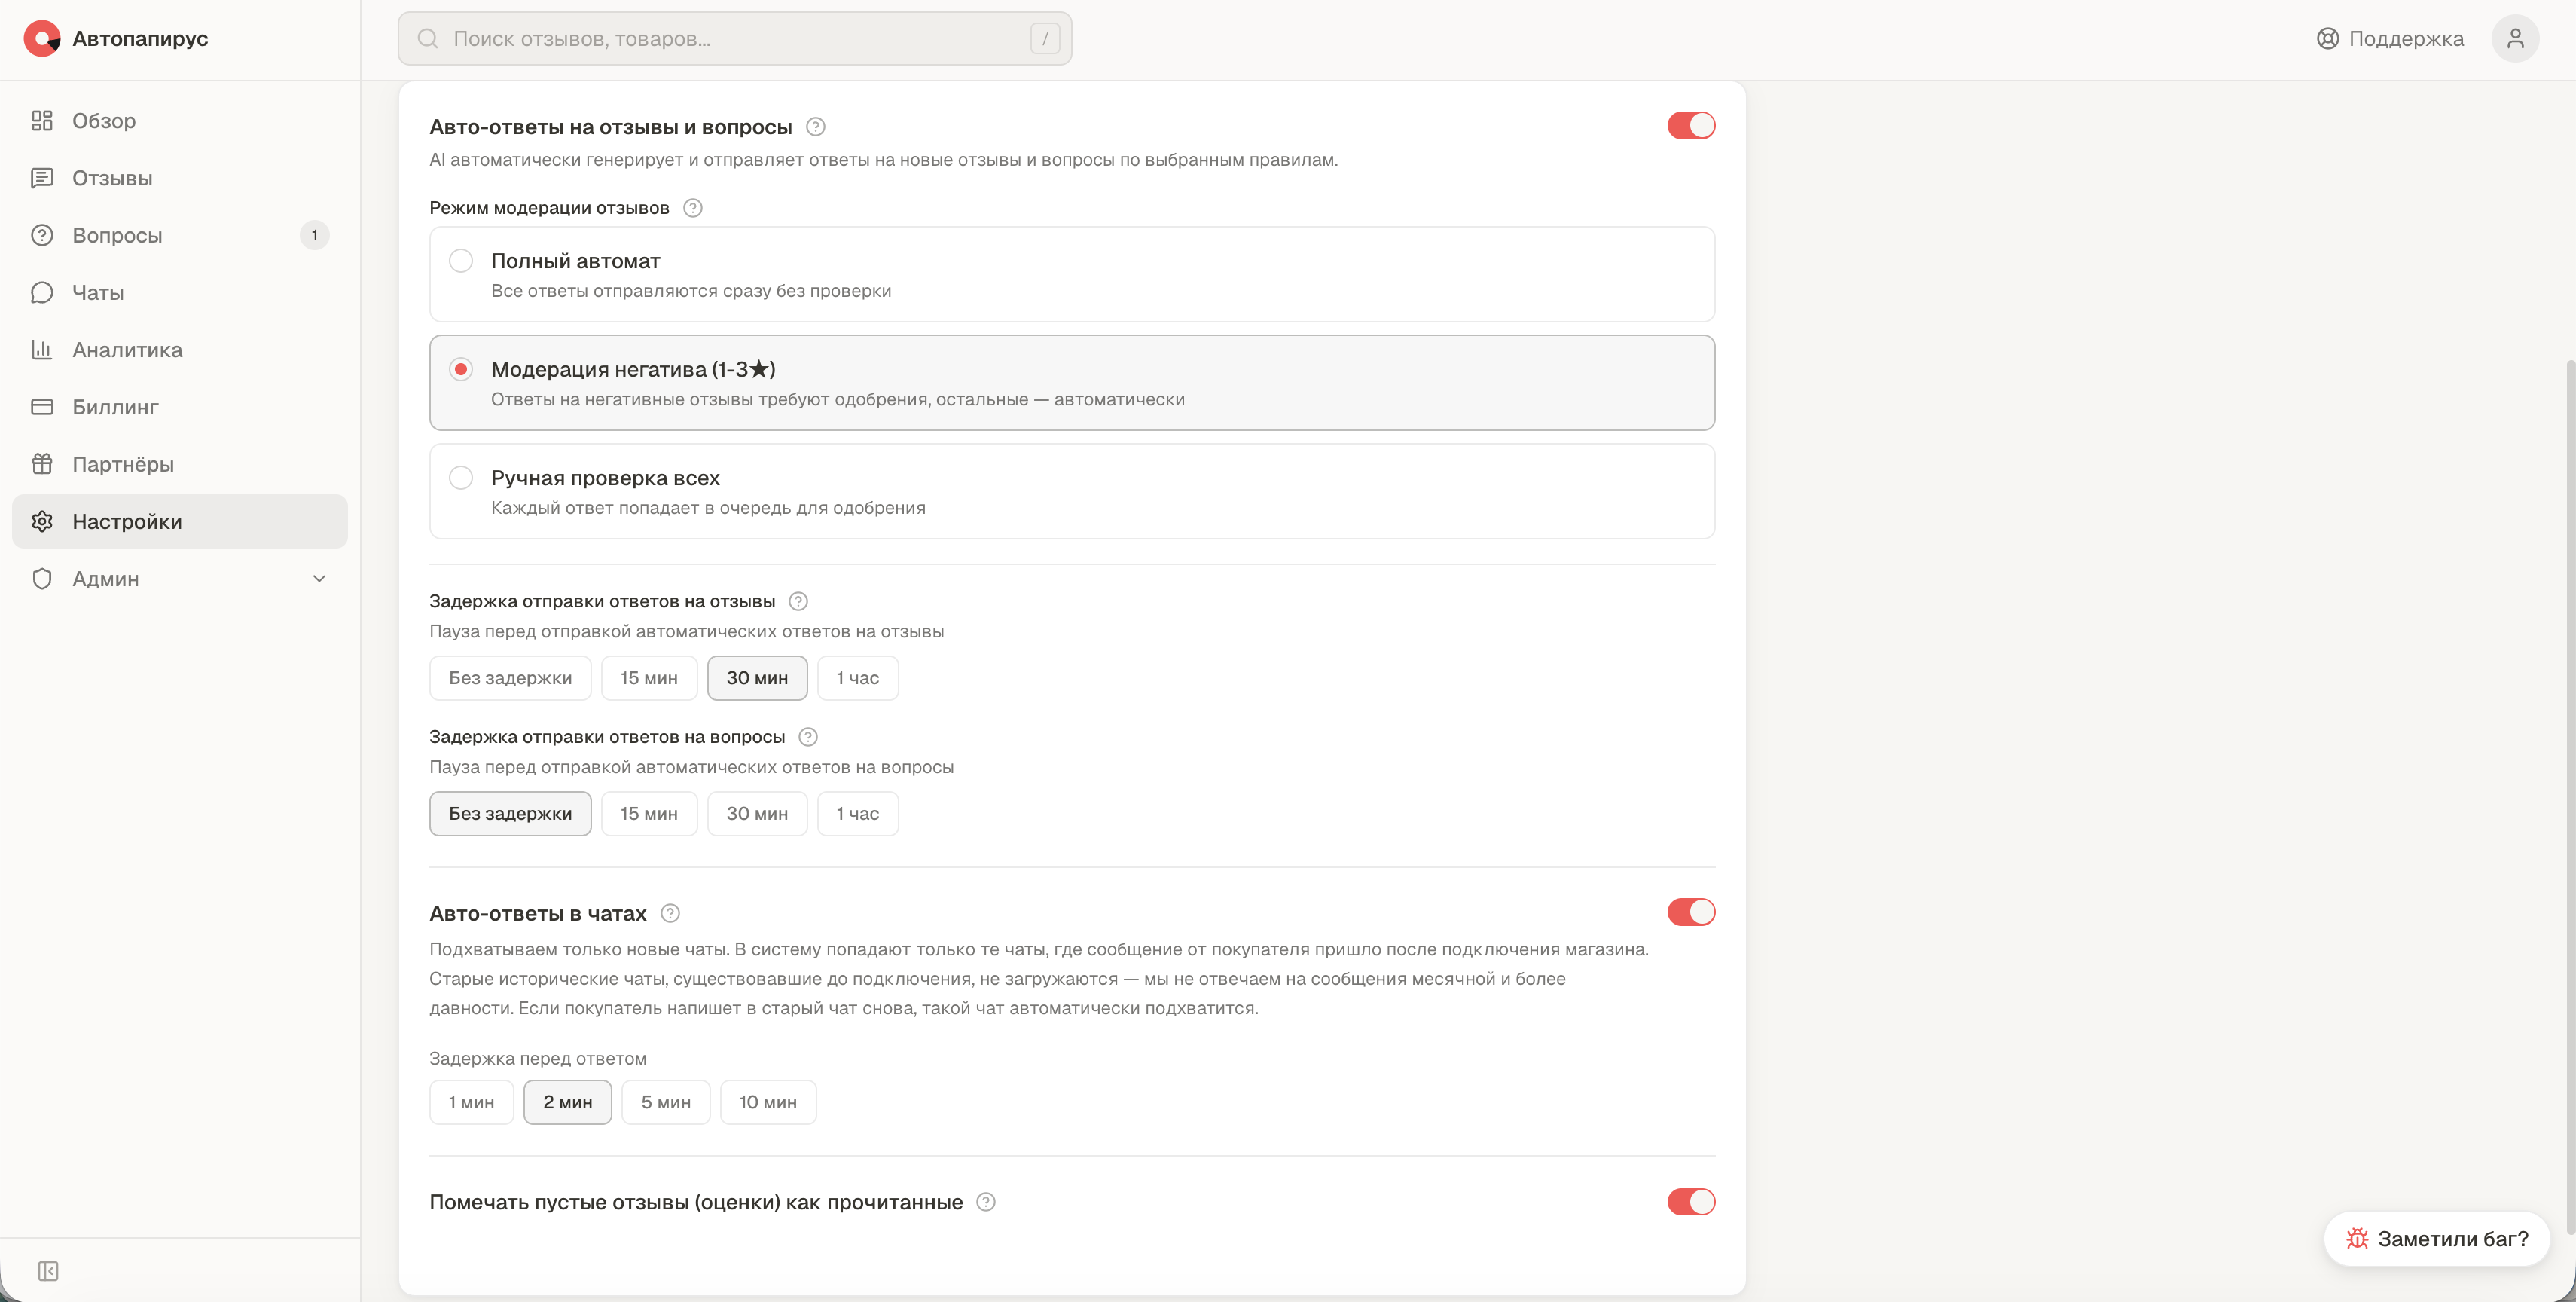
Task: Expand the Админ chevron in sidebar
Action: (320, 579)
